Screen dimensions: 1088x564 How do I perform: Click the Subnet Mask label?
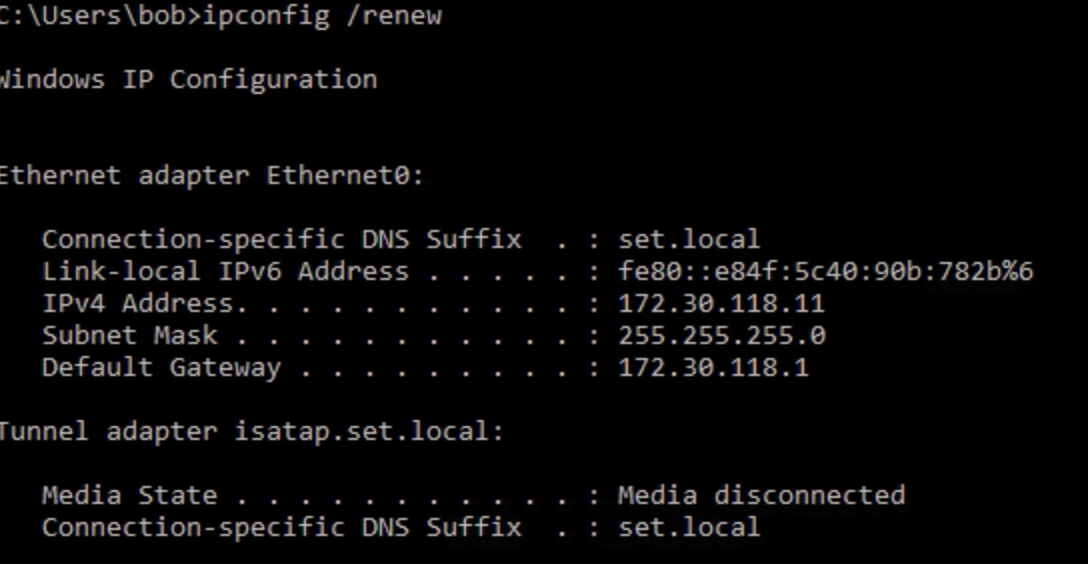coord(129,336)
